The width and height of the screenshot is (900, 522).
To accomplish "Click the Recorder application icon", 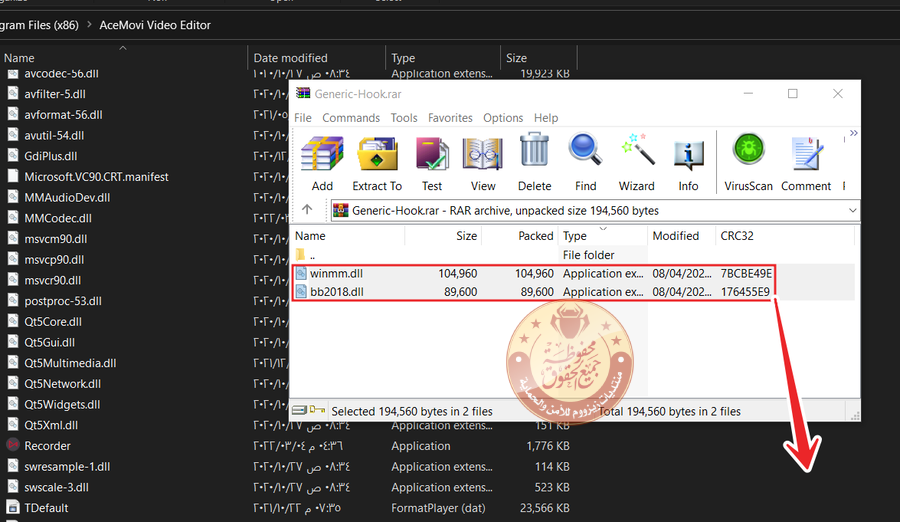I will [x=13, y=445].
